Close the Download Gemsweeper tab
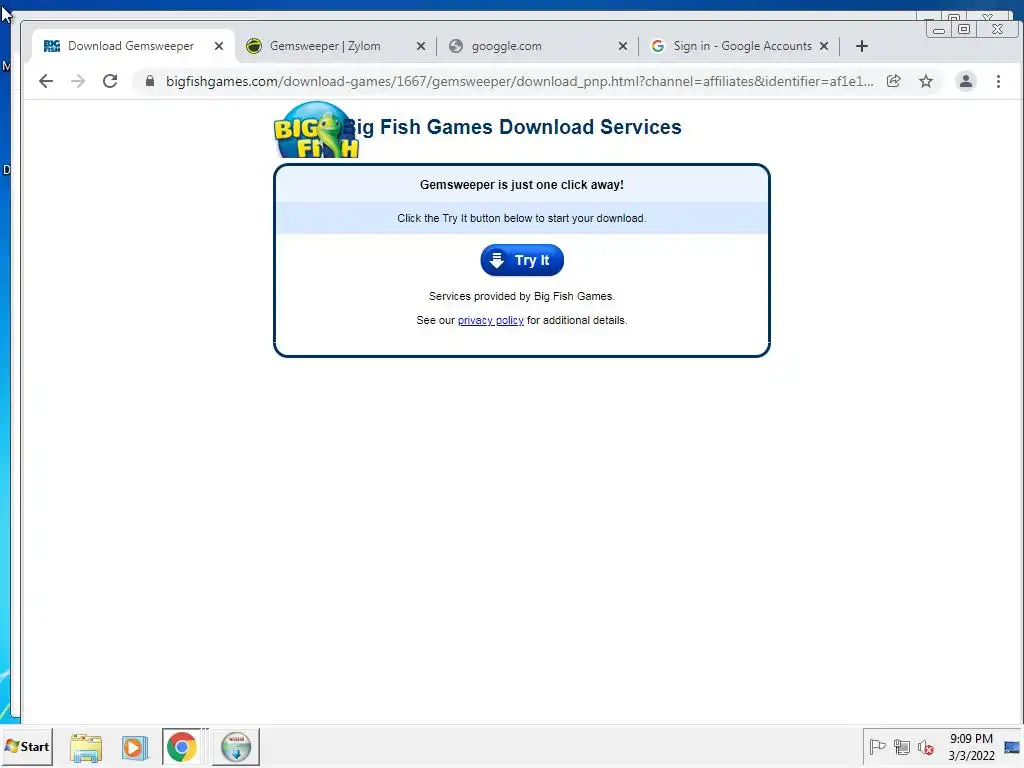The height and width of the screenshot is (768, 1024). pos(219,46)
